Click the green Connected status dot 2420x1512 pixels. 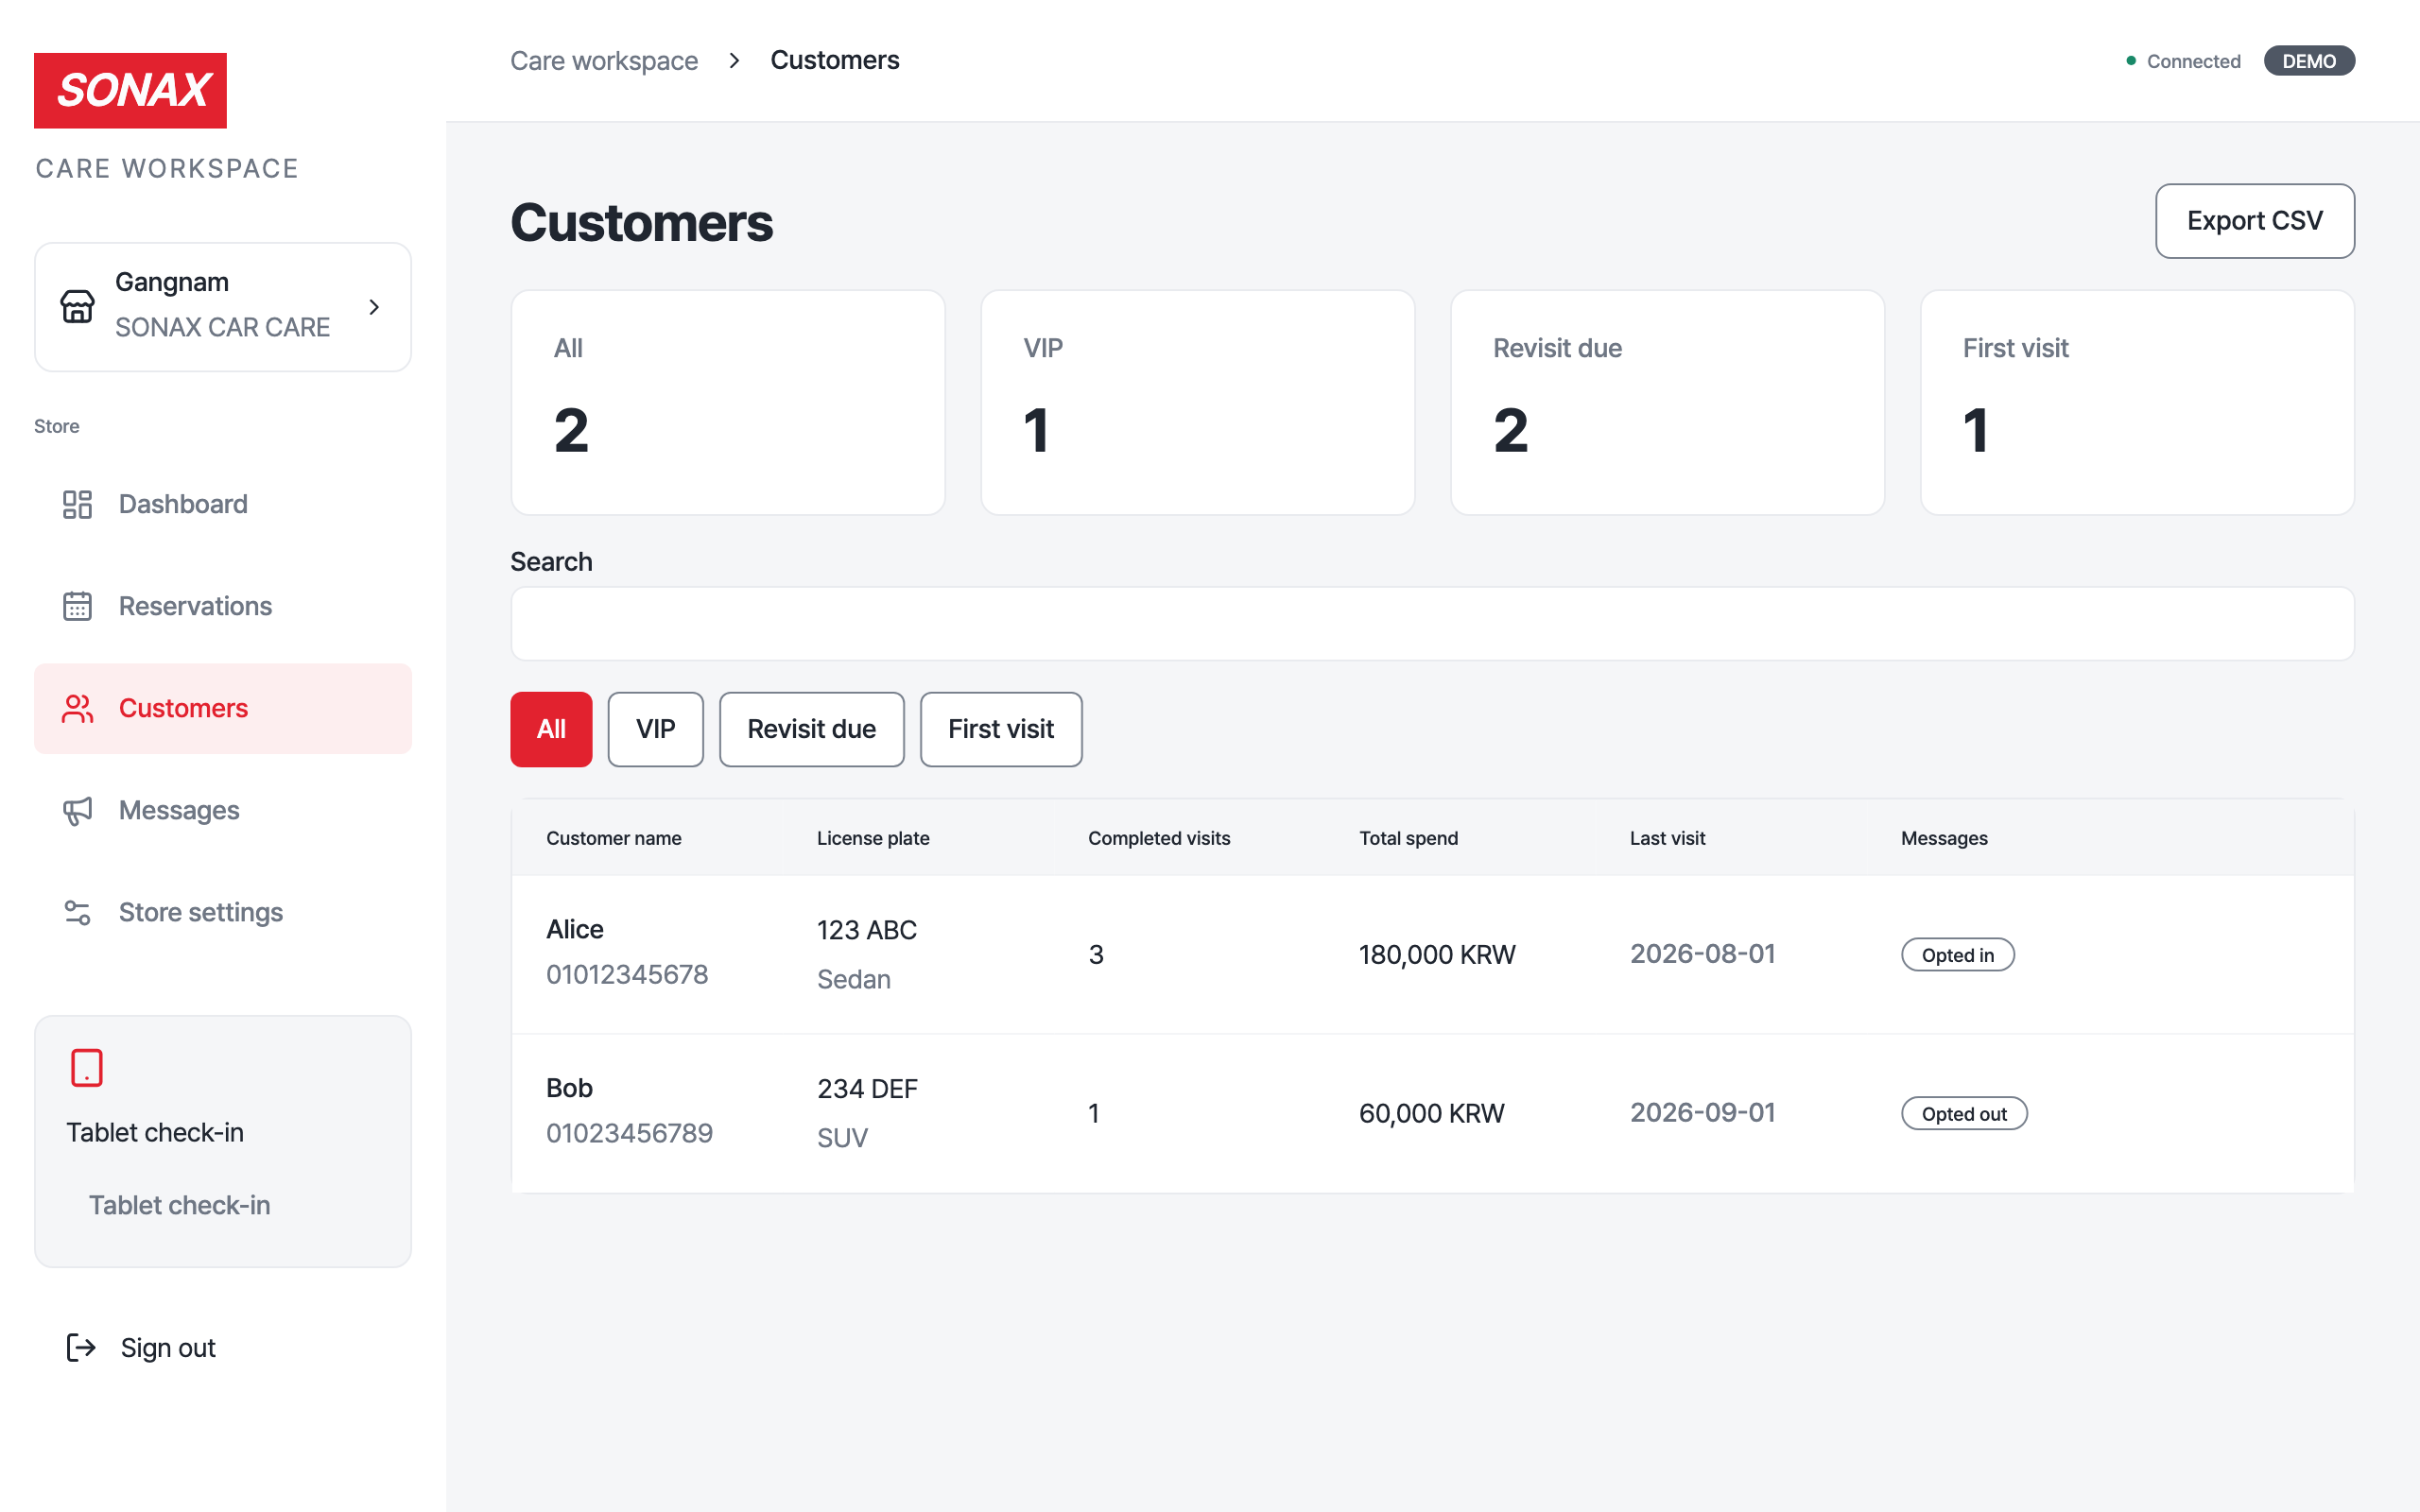point(2131,61)
